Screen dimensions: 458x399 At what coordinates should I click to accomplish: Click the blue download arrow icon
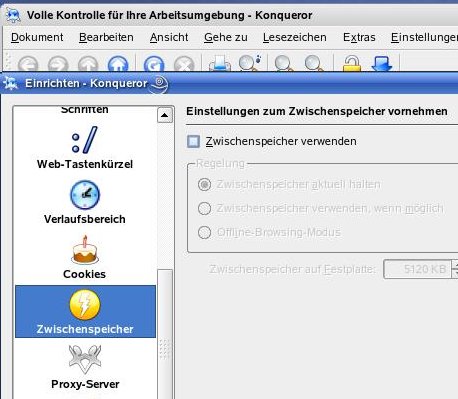[382, 63]
